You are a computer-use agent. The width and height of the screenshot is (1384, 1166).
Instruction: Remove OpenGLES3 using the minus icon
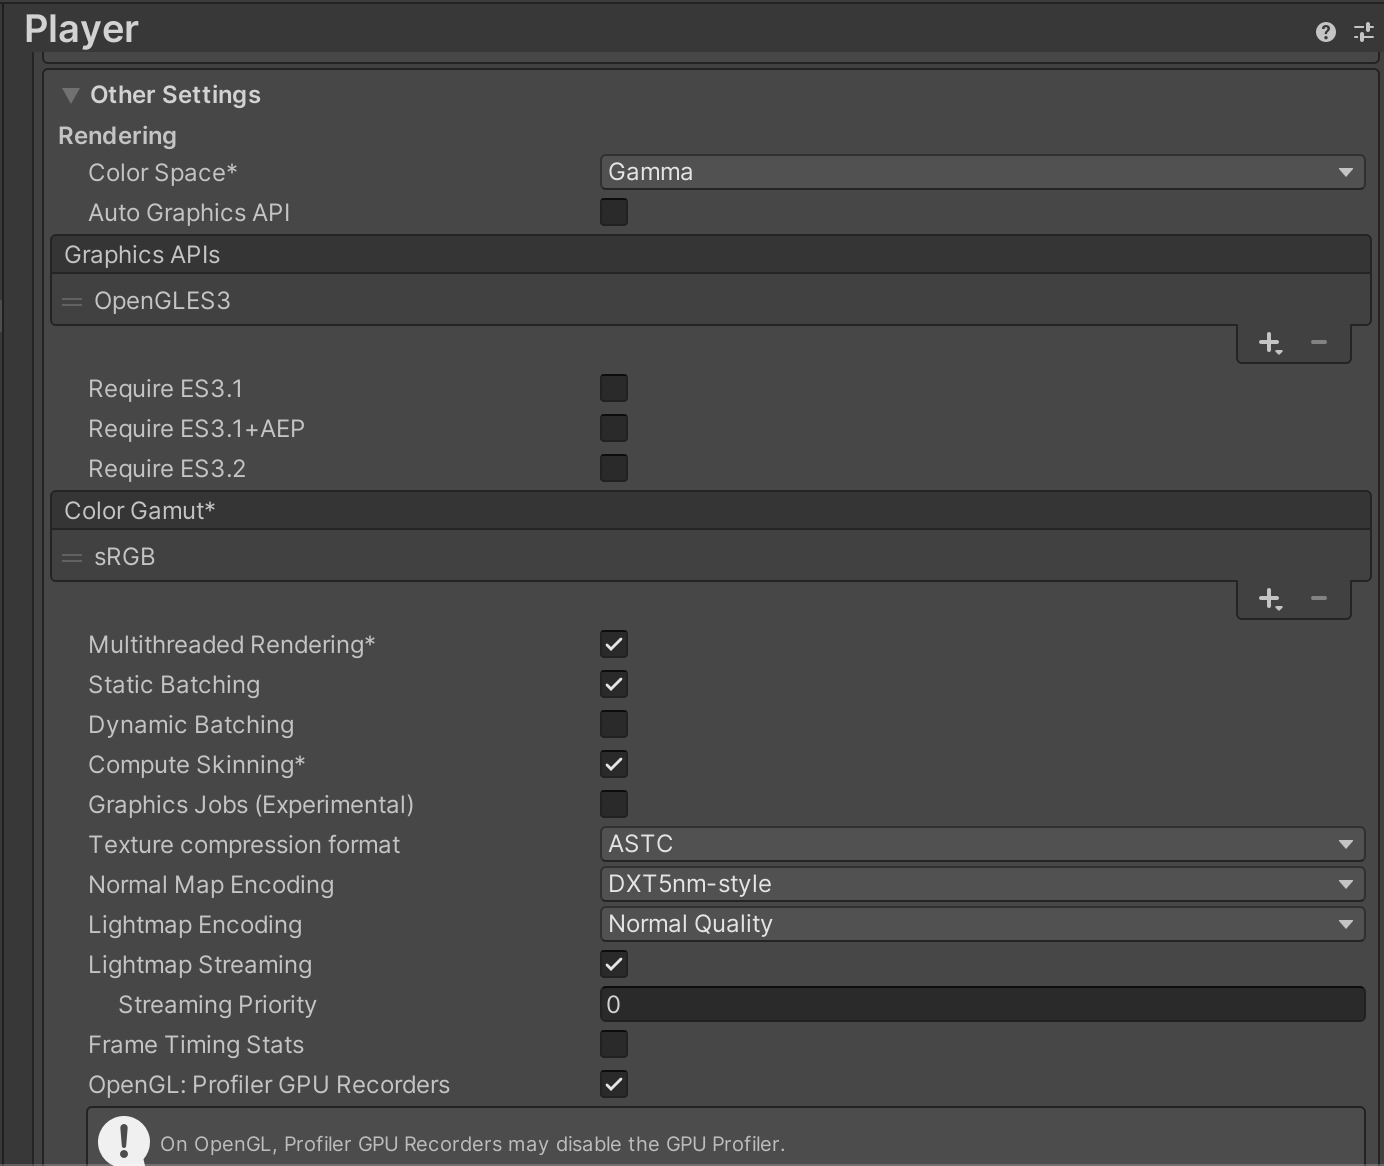coord(1318,343)
